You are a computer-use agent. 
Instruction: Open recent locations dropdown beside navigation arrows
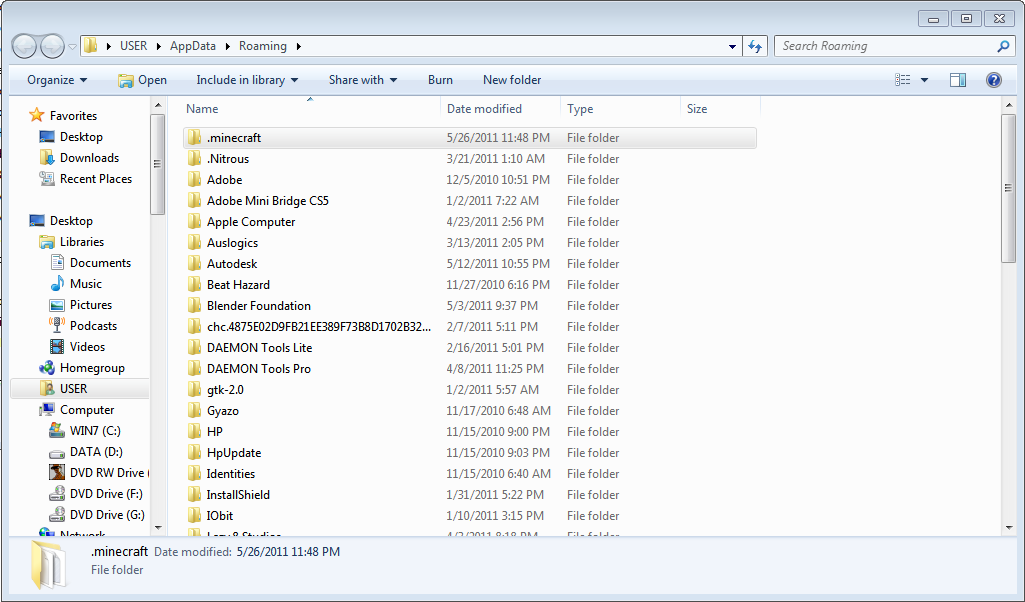[73, 47]
